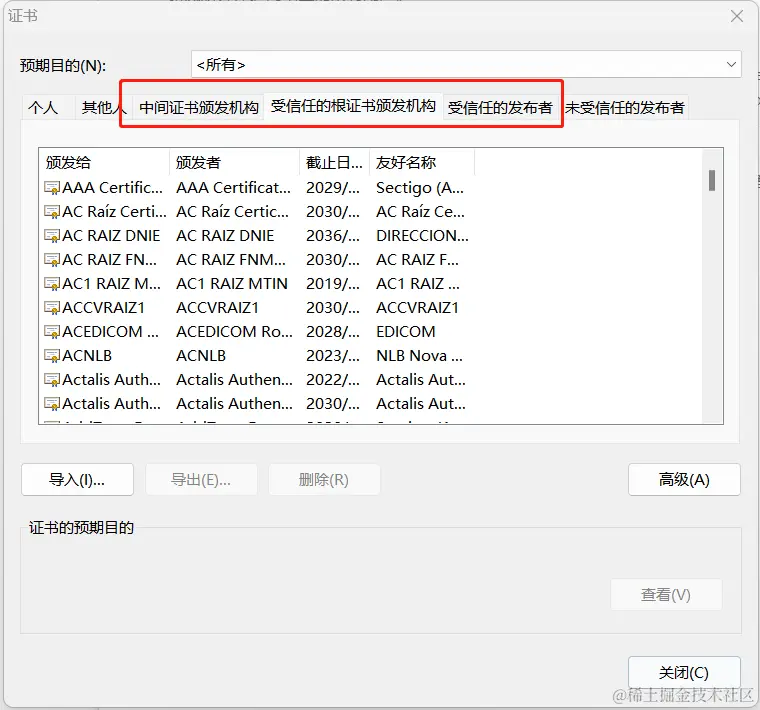Image resolution: width=760 pixels, height=710 pixels.
Task: Click issuer cell ACEDICOM Ro...
Action: pyautogui.click(x=235, y=332)
